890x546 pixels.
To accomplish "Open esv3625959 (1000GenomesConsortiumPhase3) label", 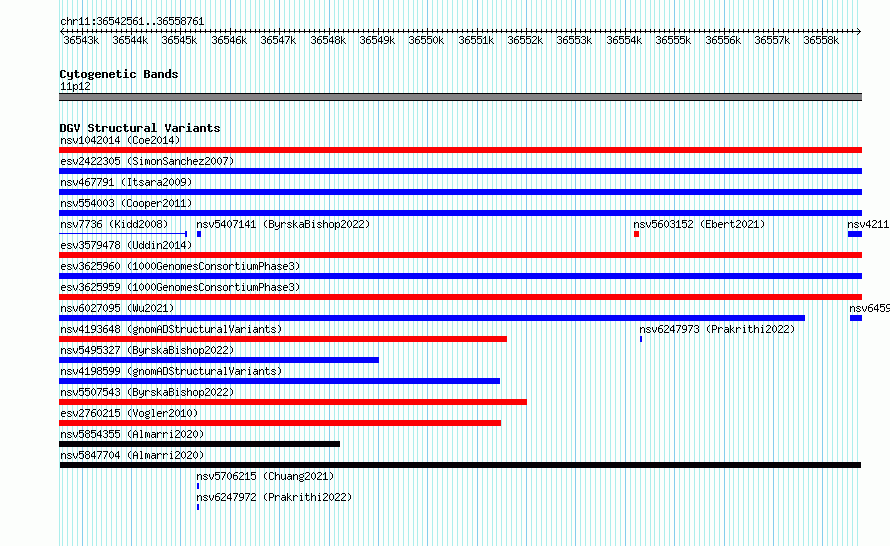I will pyautogui.click(x=180, y=287).
